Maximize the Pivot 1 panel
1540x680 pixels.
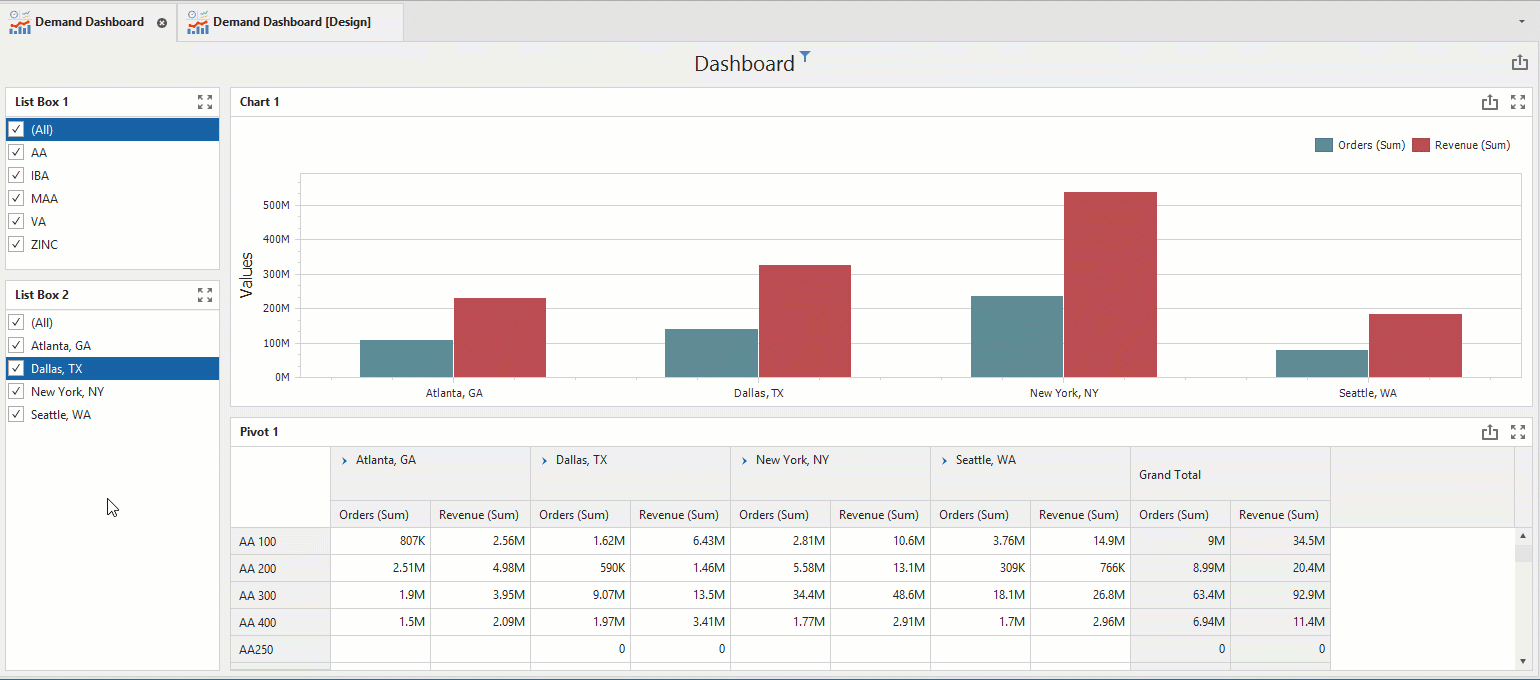[x=1518, y=432]
